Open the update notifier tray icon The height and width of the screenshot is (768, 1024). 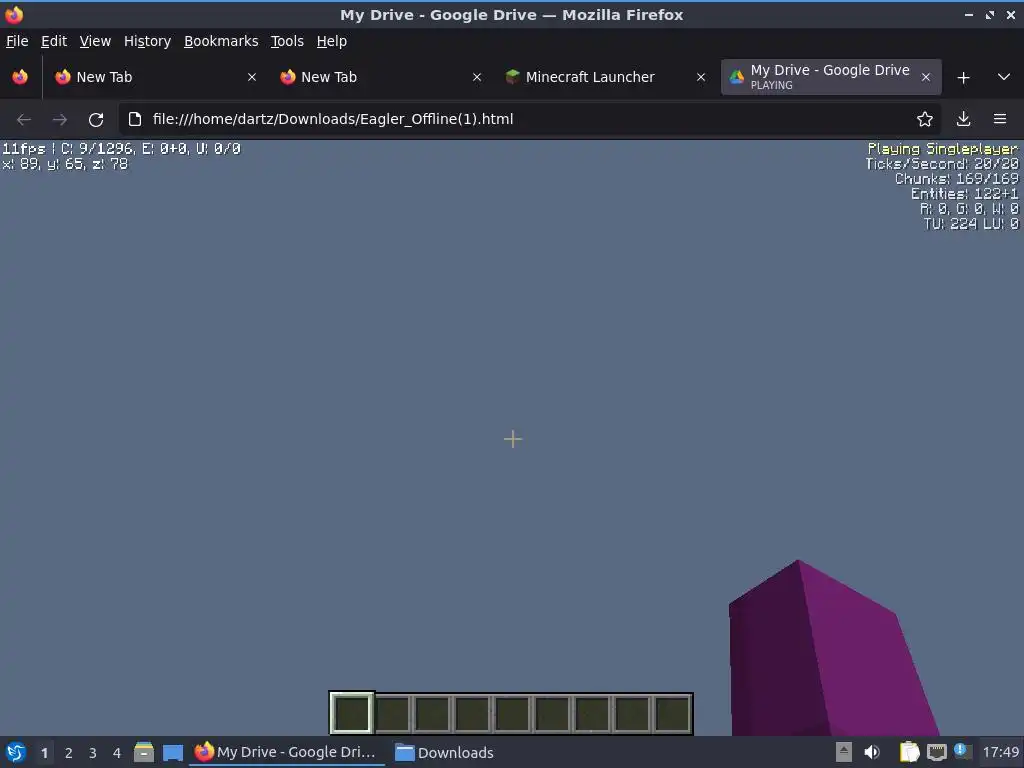961,750
